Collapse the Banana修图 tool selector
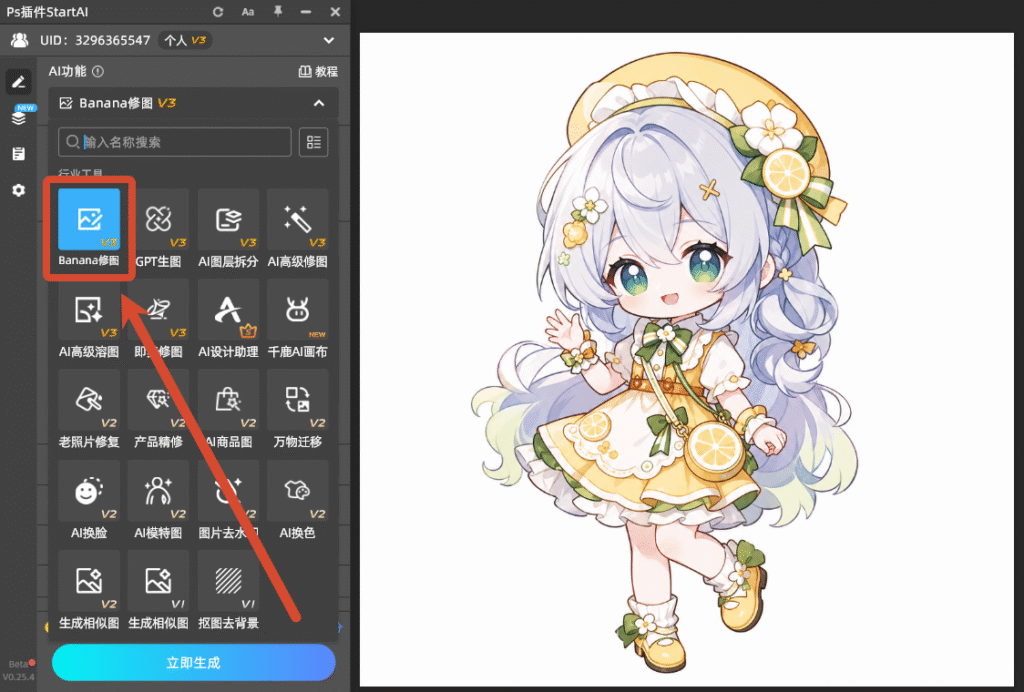 (x=319, y=103)
